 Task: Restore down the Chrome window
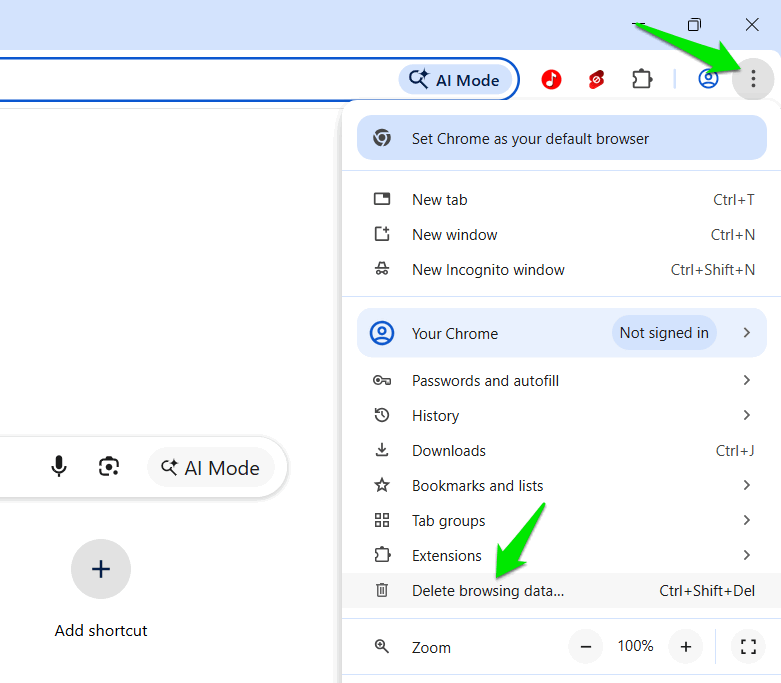[x=694, y=24]
